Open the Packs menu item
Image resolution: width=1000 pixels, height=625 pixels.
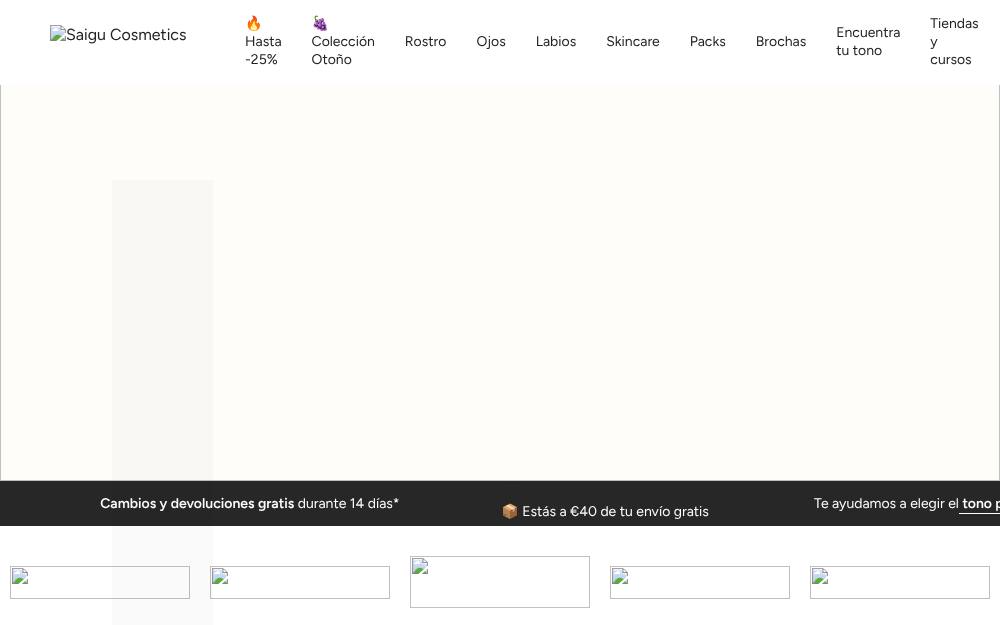coord(707,41)
